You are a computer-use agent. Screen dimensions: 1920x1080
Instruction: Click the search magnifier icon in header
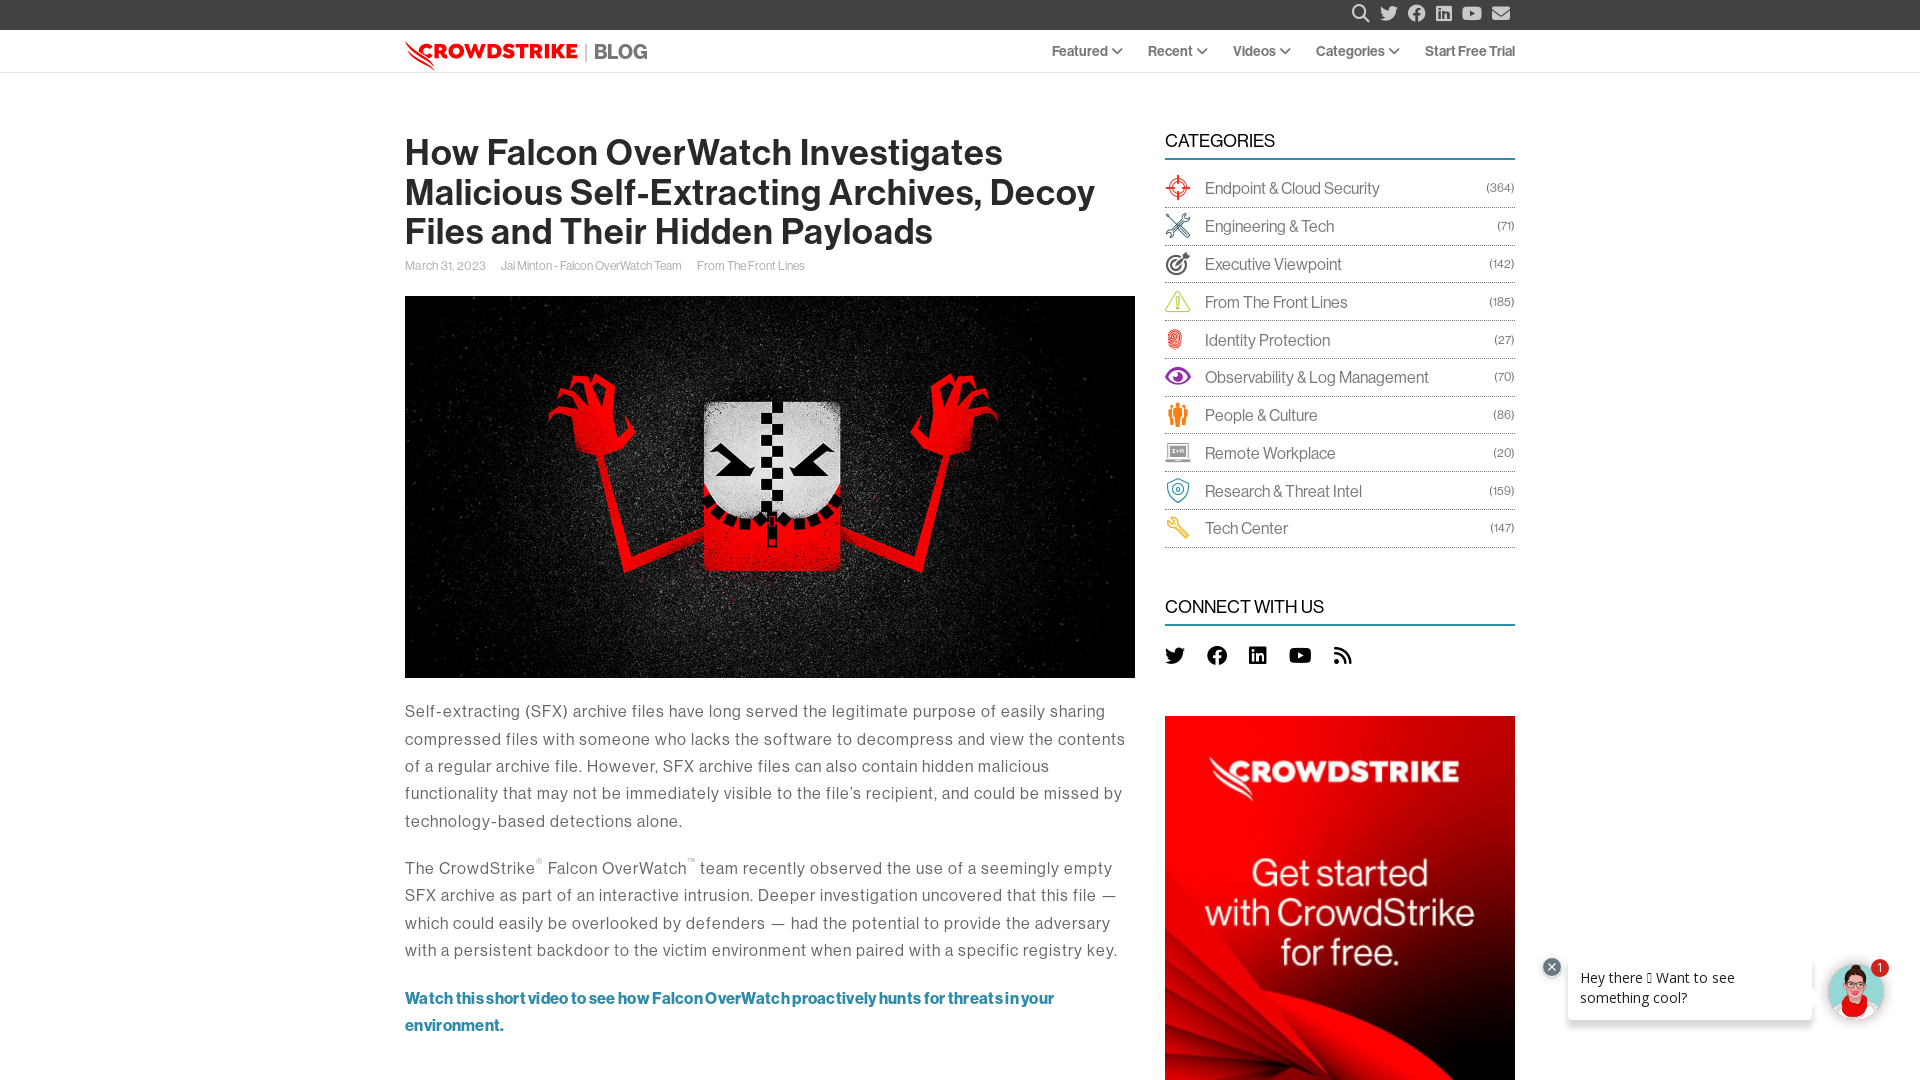pyautogui.click(x=1360, y=13)
